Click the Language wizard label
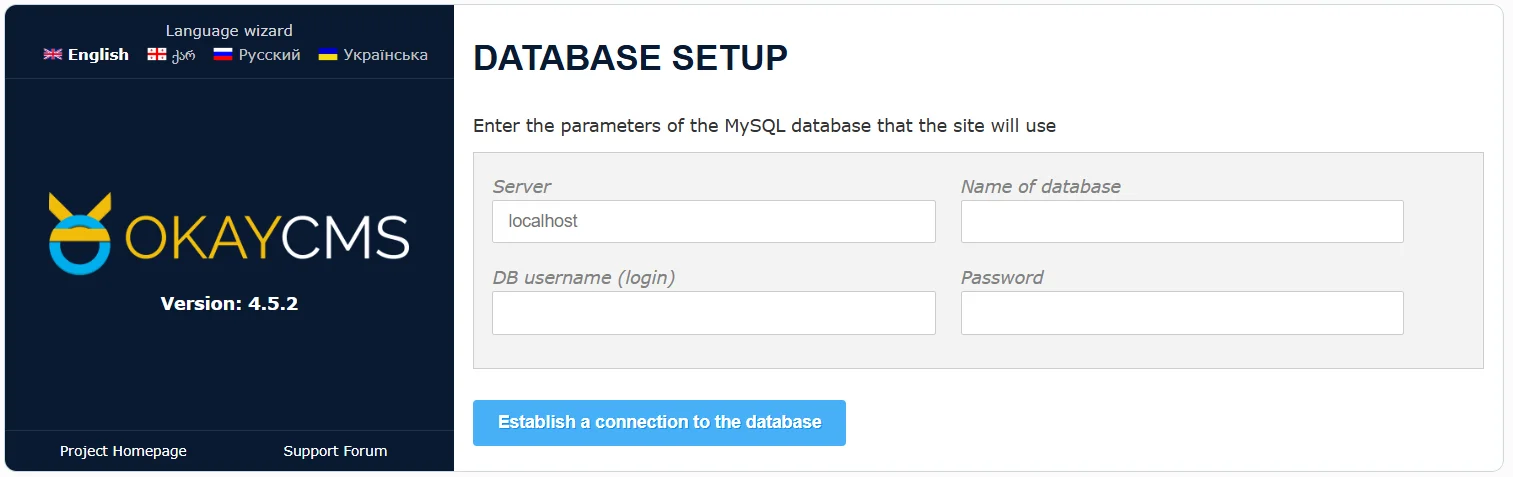This screenshot has height=477, width=1513. [x=229, y=31]
